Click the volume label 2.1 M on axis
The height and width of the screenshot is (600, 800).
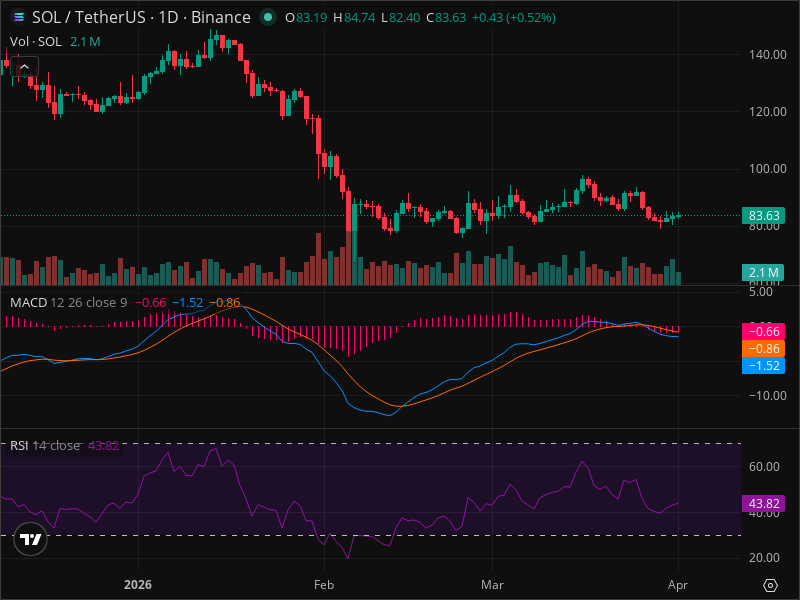pos(763,272)
